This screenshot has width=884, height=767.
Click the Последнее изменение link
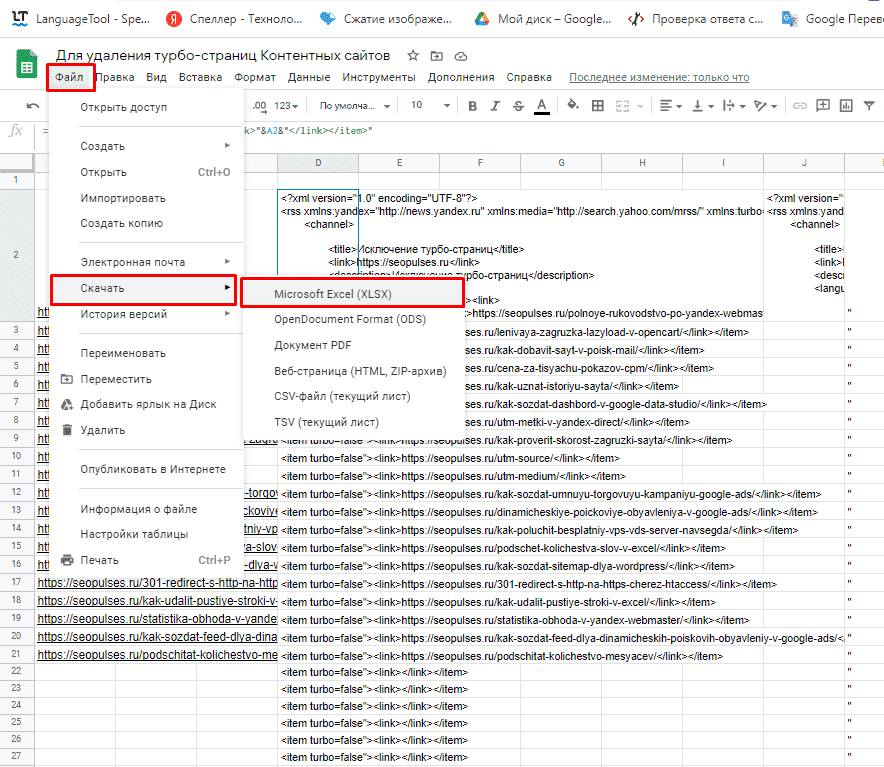tap(659, 77)
